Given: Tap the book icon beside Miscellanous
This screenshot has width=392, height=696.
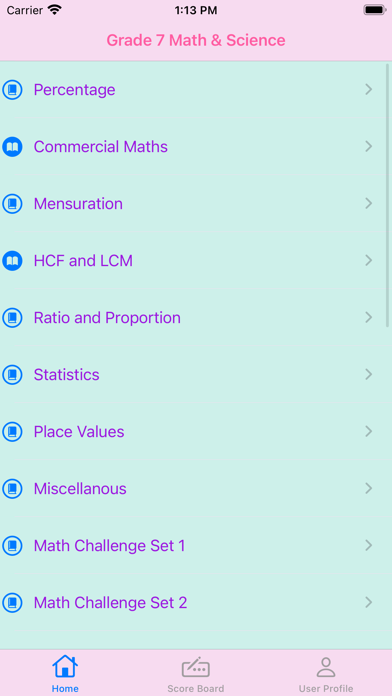Looking at the screenshot, I should (12, 489).
